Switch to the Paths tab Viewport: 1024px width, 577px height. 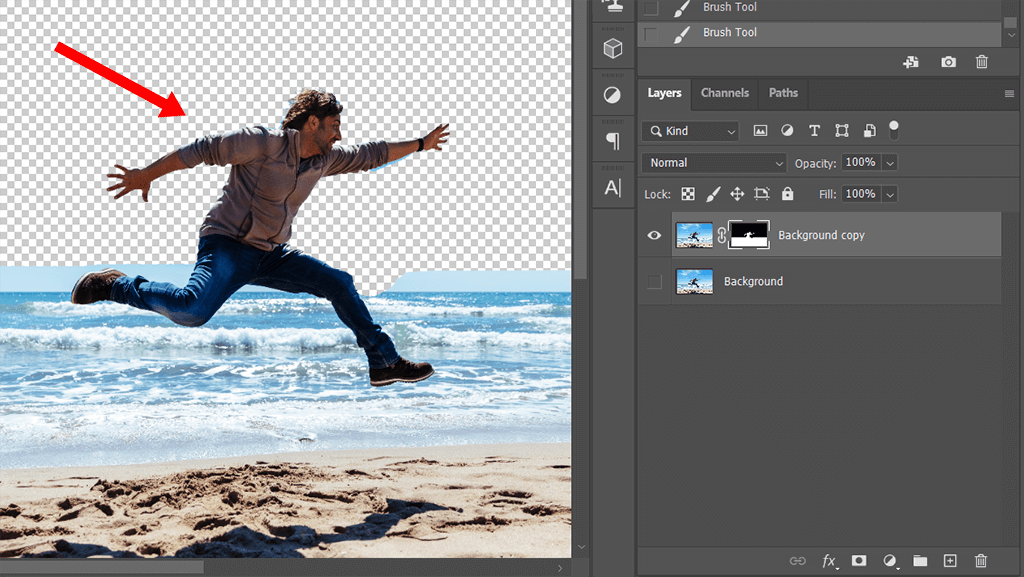[x=783, y=93]
